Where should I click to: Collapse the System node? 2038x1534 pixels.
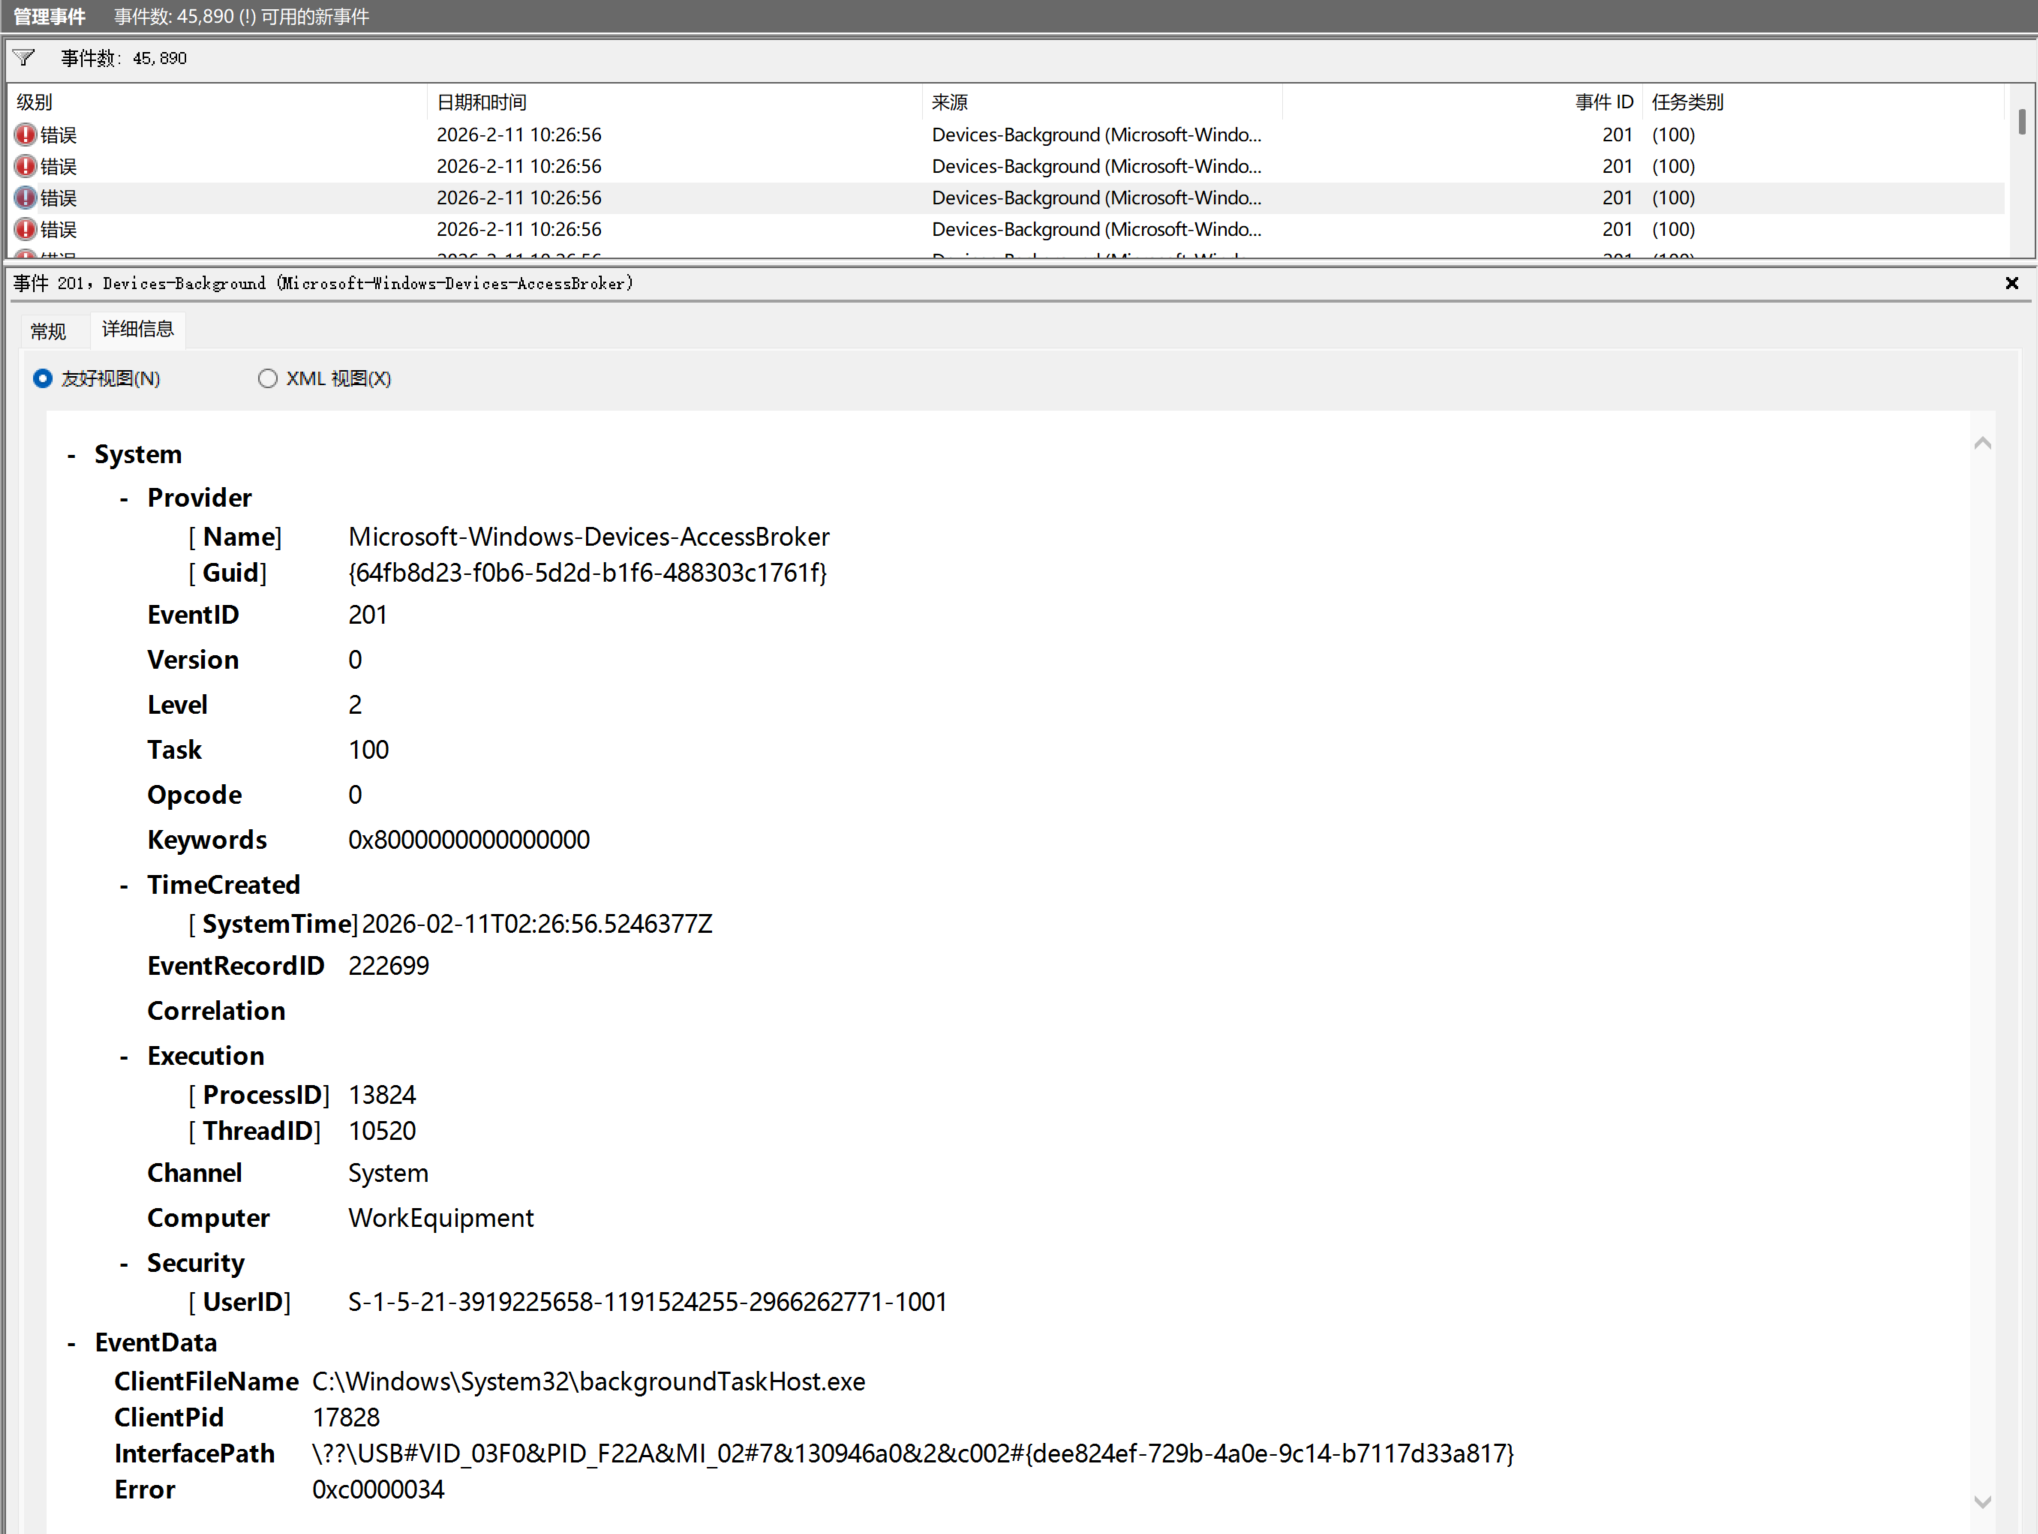click(x=72, y=456)
